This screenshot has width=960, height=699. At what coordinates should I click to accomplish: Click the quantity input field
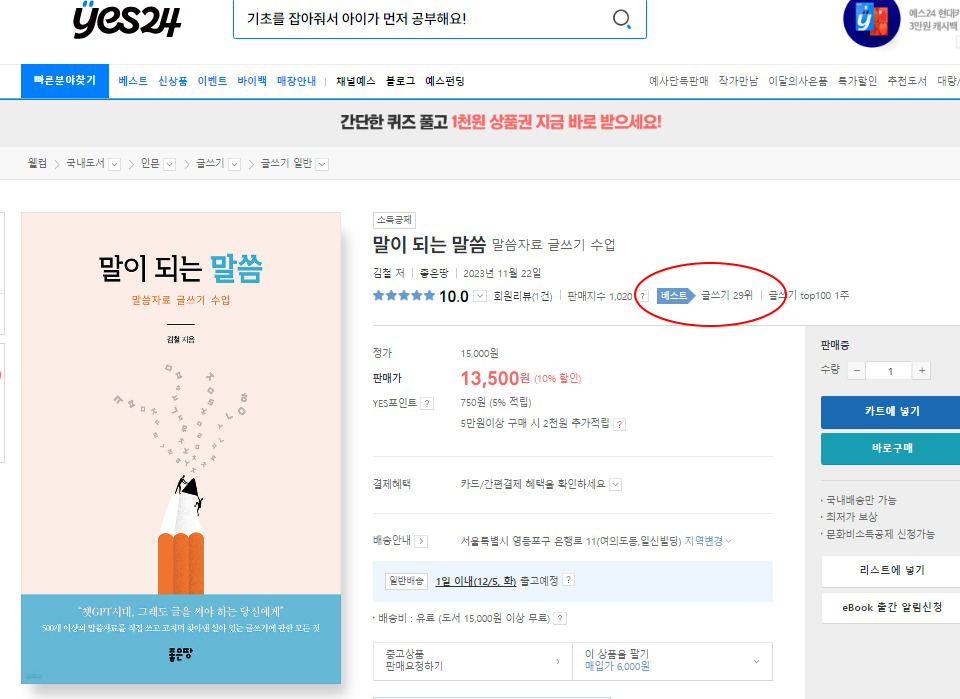point(889,370)
